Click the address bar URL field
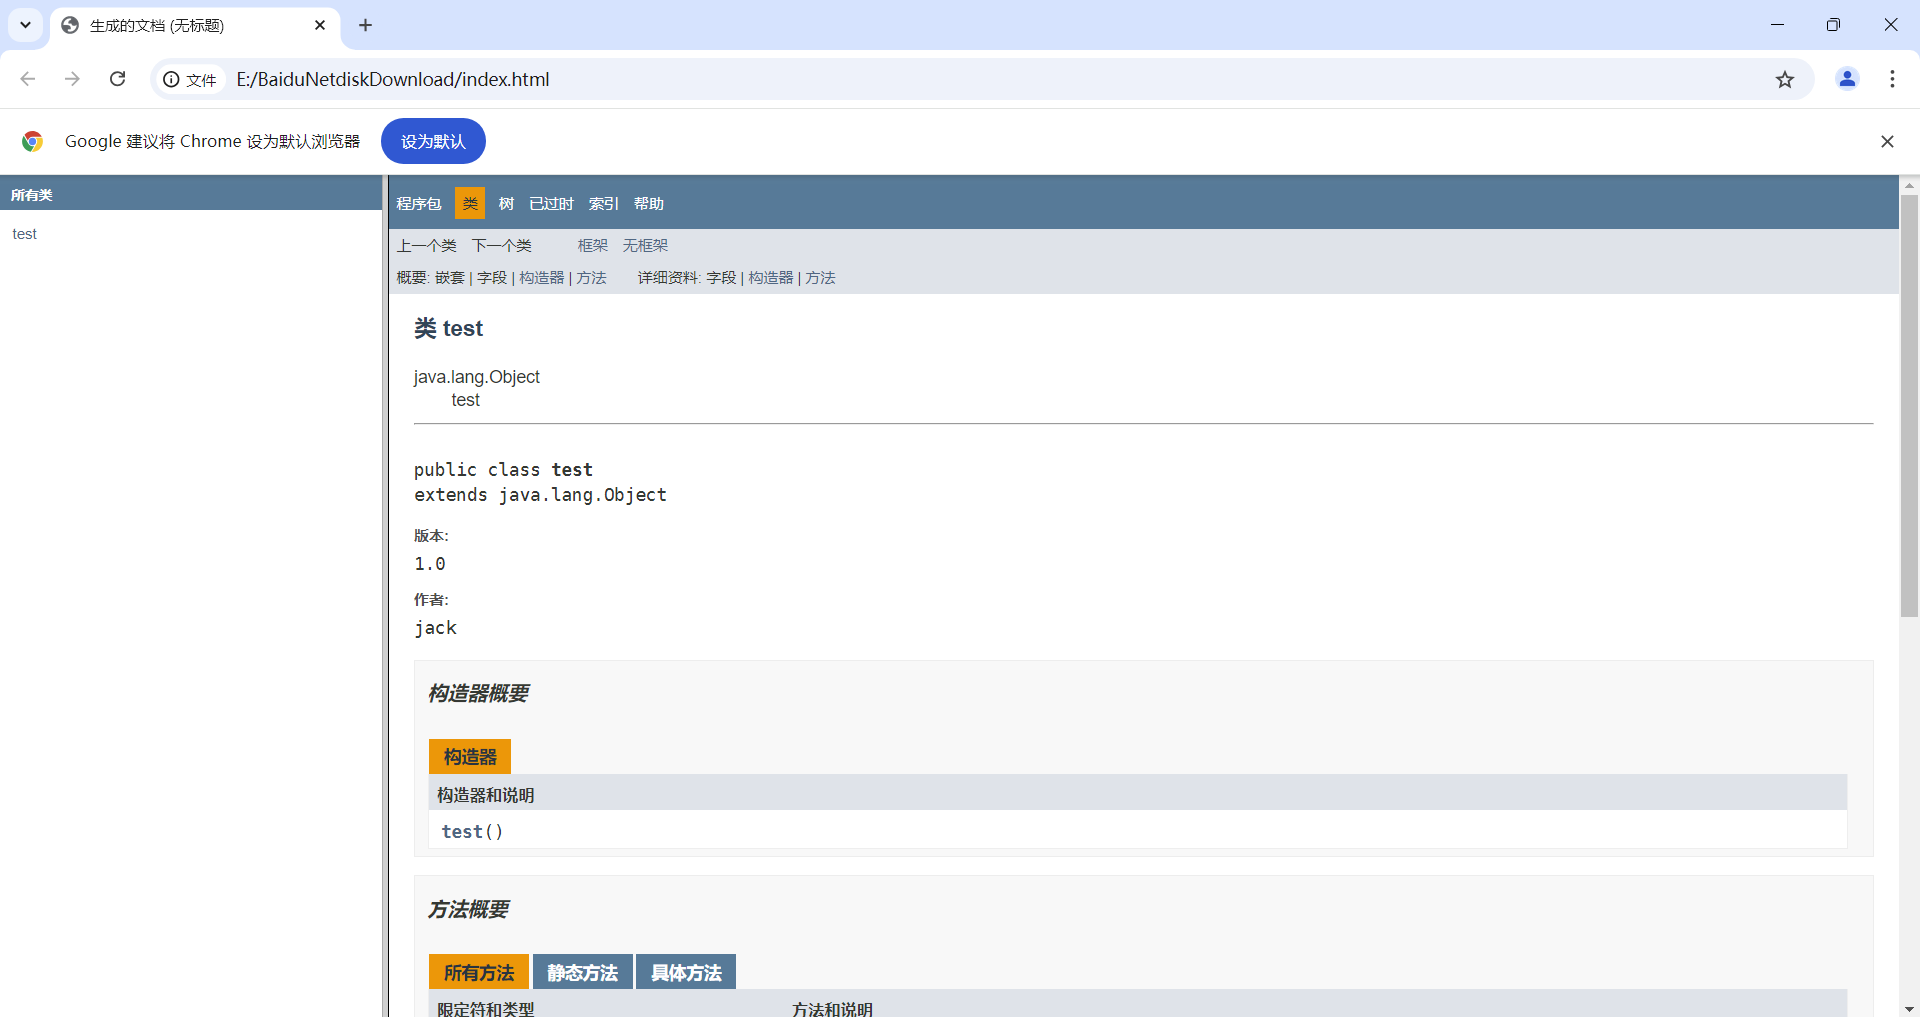Image resolution: width=1920 pixels, height=1017 pixels. click(900, 80)
